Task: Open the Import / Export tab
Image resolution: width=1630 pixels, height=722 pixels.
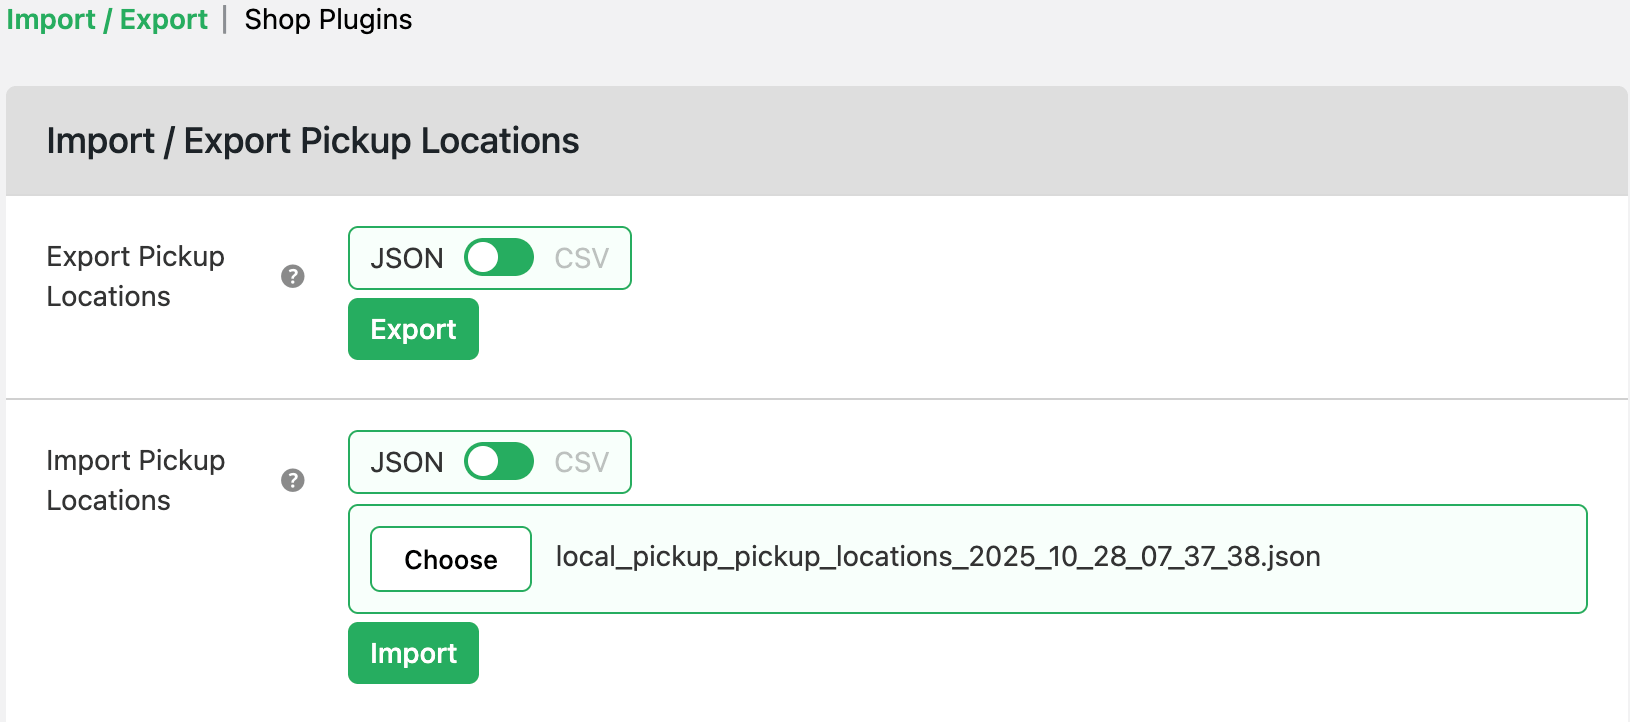Action: pos(106,19)
